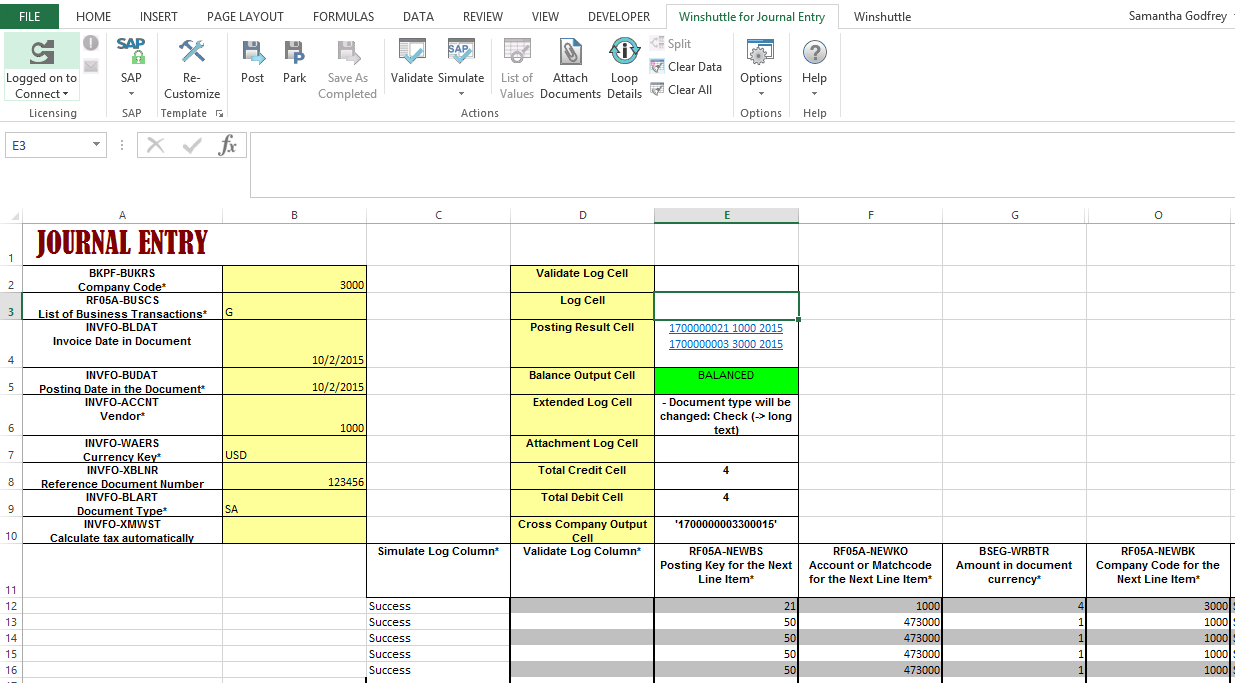This screenshot has height=683, width=1235.
Task: Click the Validate Log Column header cell
Action: [582, 571]
